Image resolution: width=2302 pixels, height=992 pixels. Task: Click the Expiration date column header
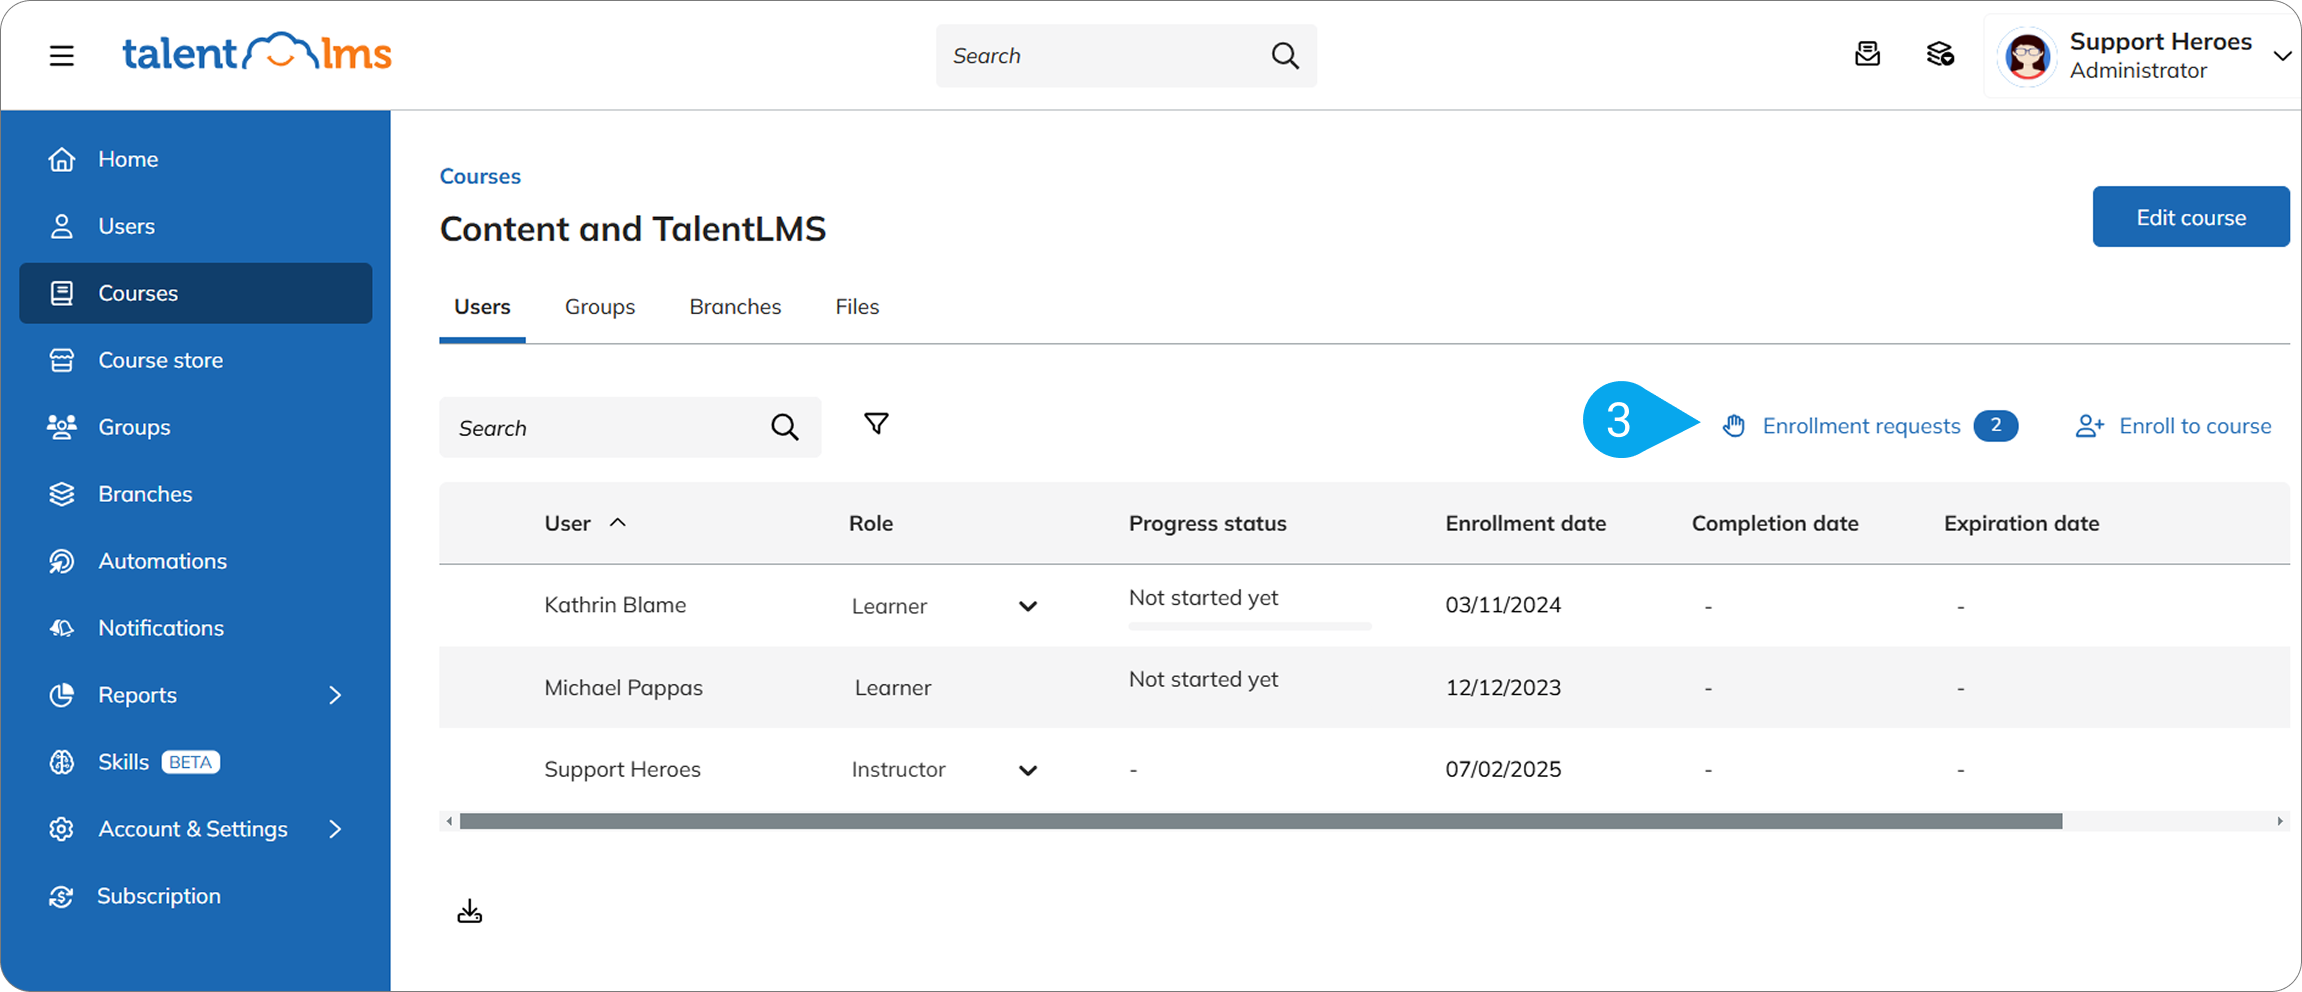[x=2021, y=523]
